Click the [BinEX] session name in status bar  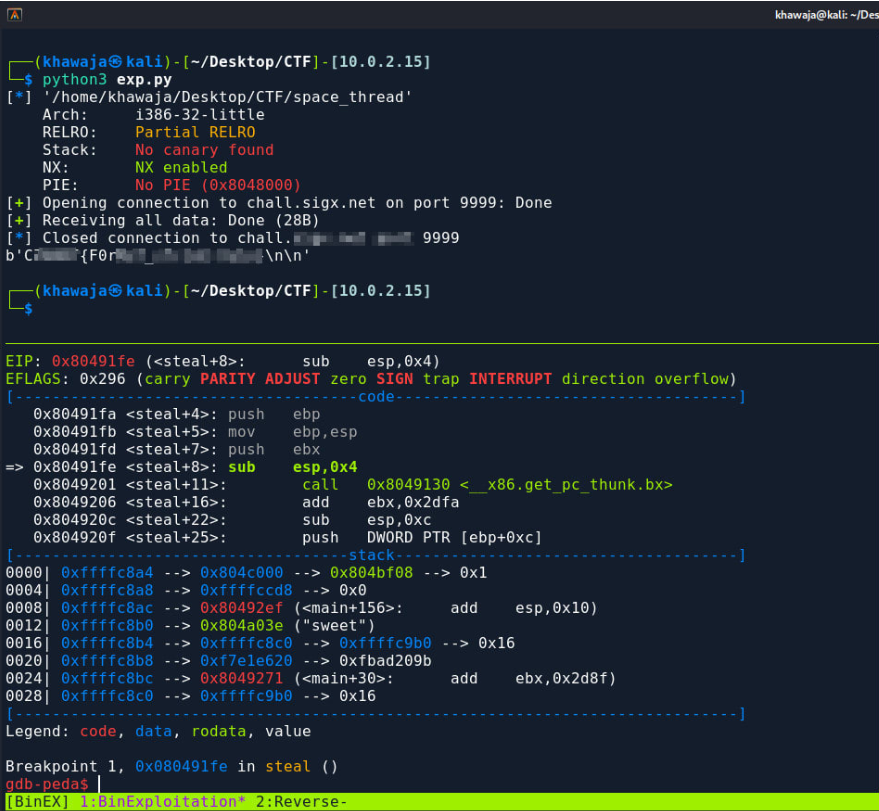(37, 802)
